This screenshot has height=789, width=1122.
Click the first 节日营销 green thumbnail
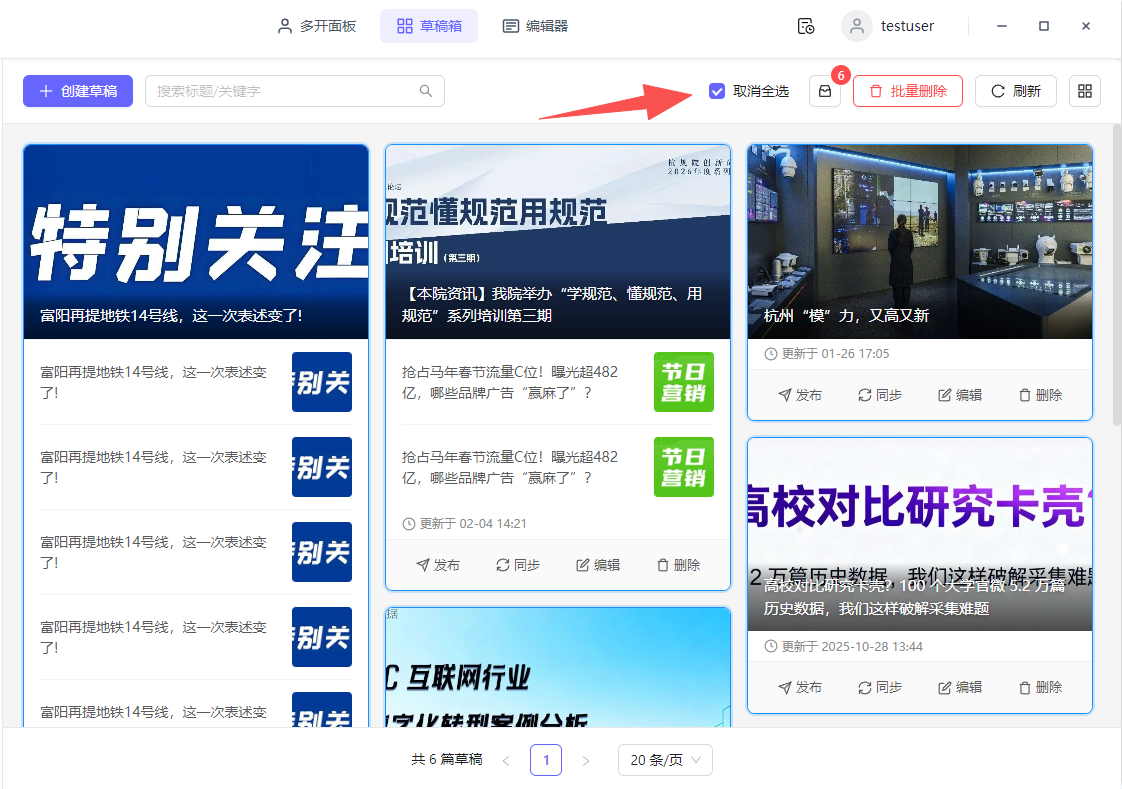(684, 382)
